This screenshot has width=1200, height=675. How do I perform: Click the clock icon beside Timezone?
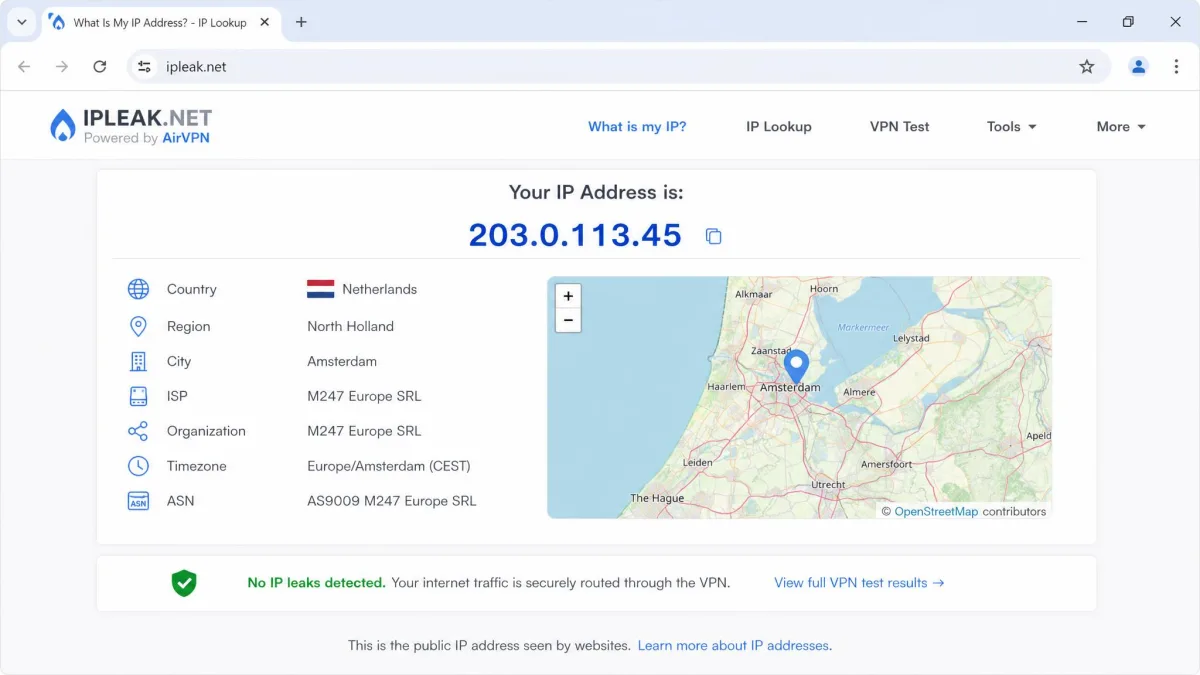coord(138,466)
